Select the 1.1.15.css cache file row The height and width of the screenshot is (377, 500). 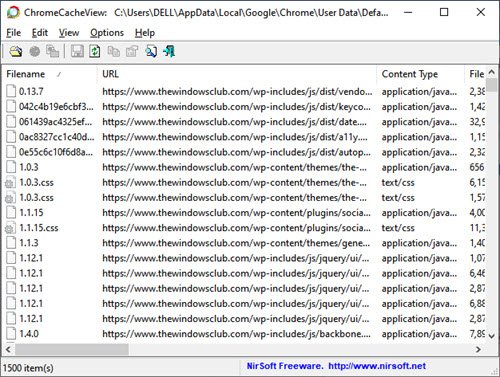pyautogui.click(x=244, y=228)
